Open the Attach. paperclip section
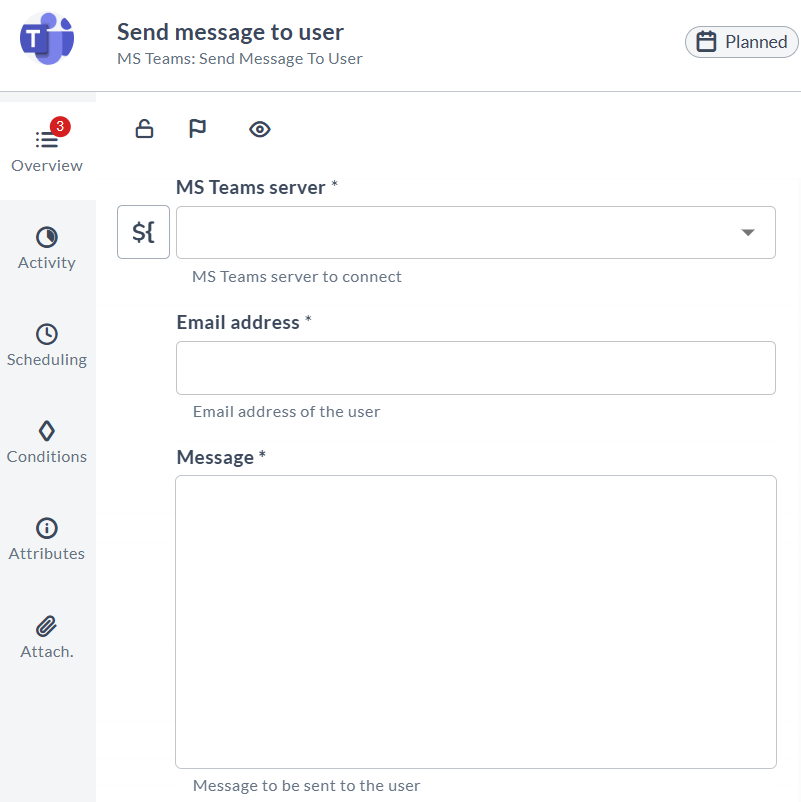The width and height of the screenshot is (801, 802). [x=47, y=637]
